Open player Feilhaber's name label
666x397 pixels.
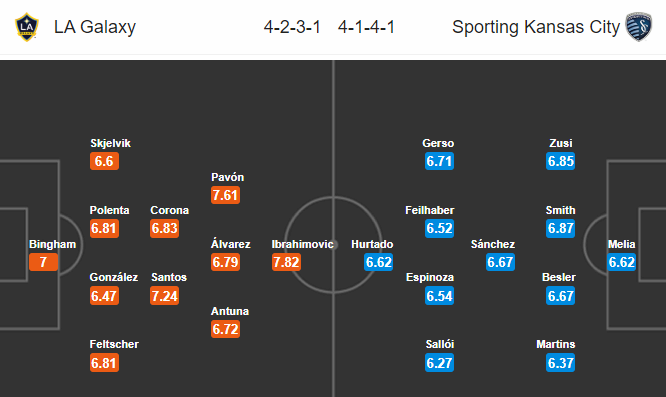point(429,210)
